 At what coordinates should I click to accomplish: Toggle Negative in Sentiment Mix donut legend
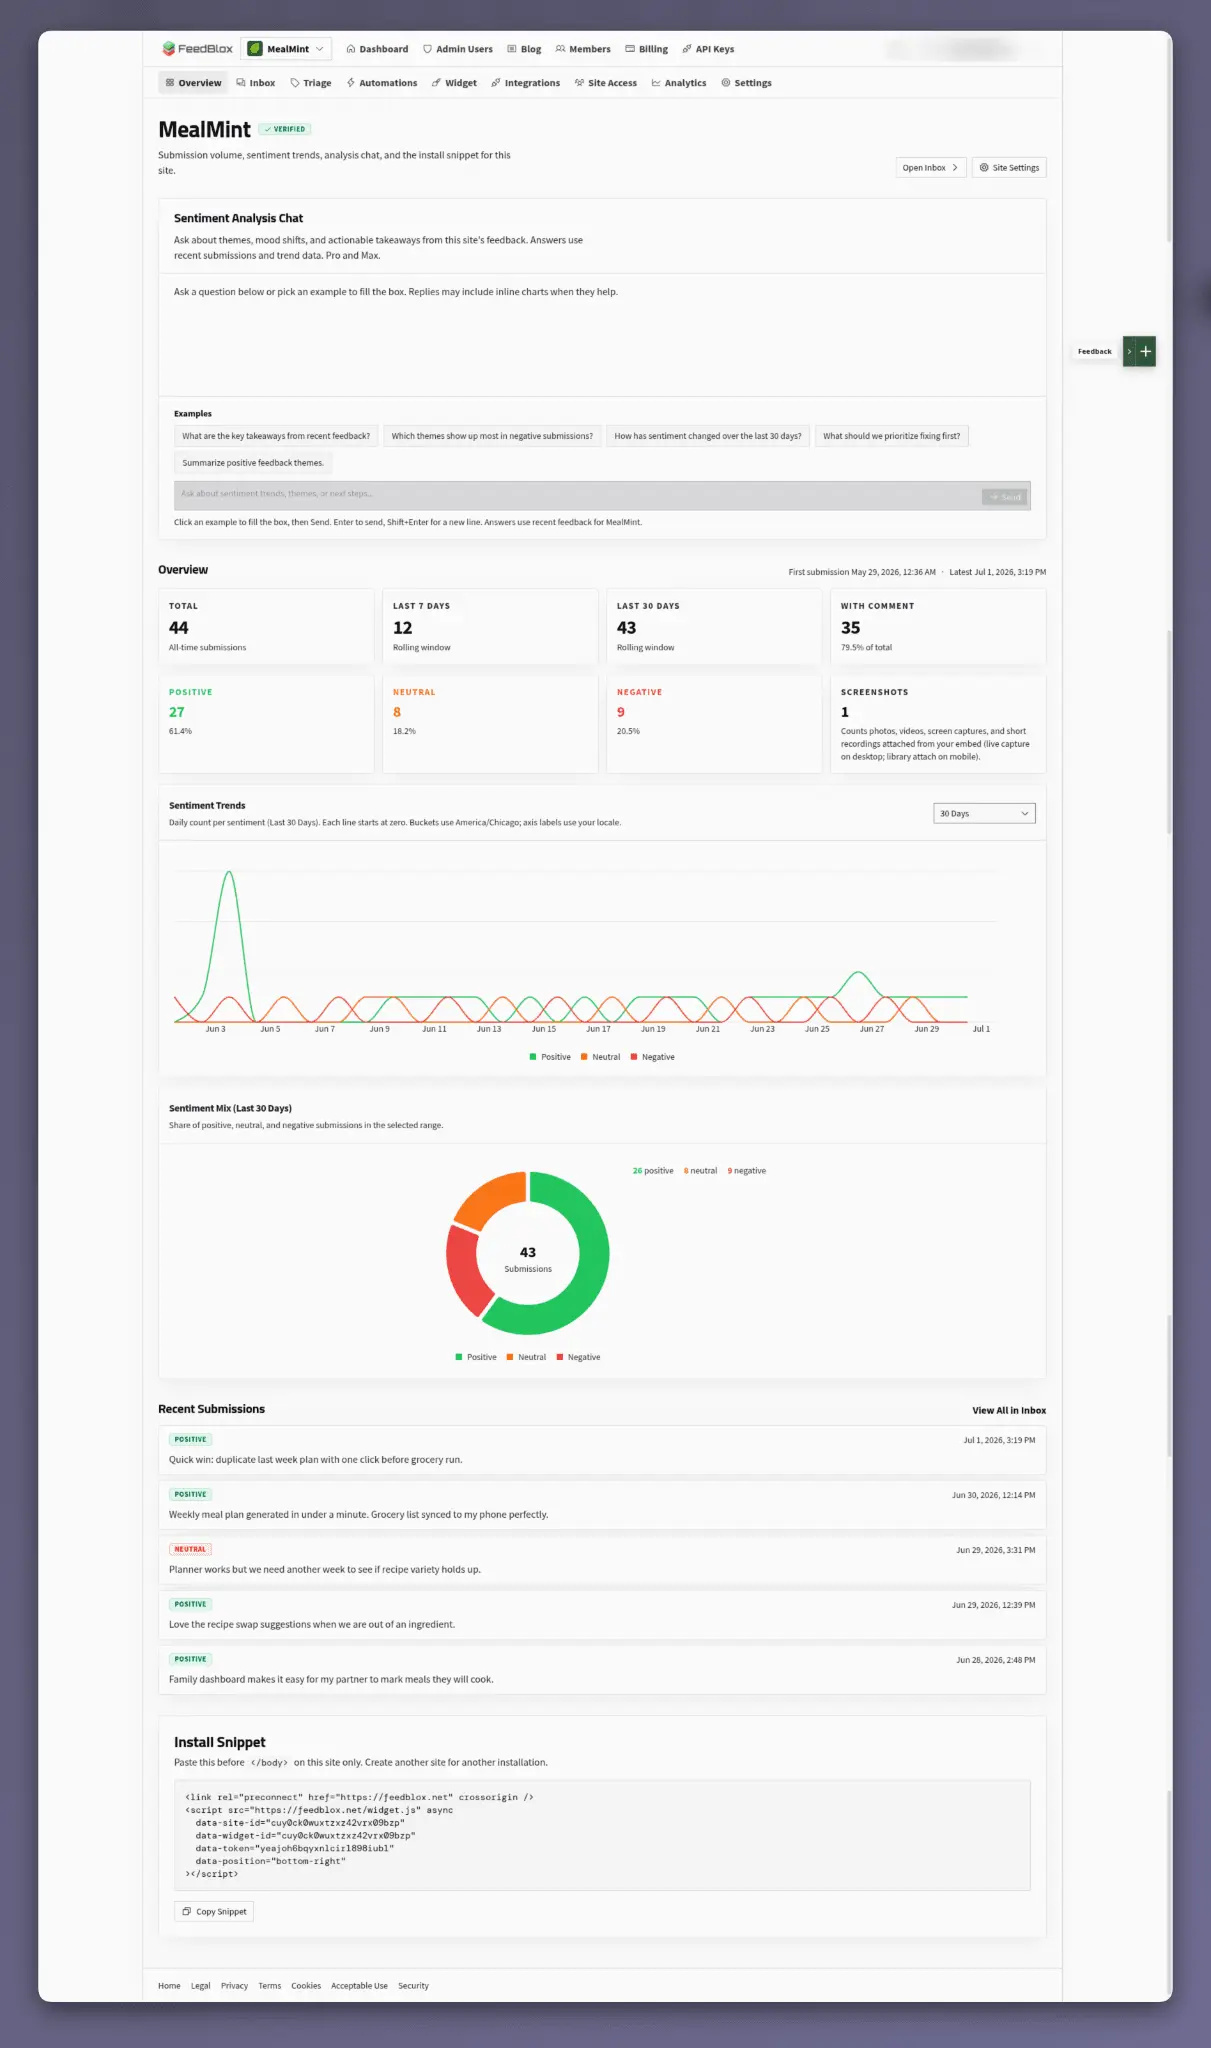point(578,1357)
